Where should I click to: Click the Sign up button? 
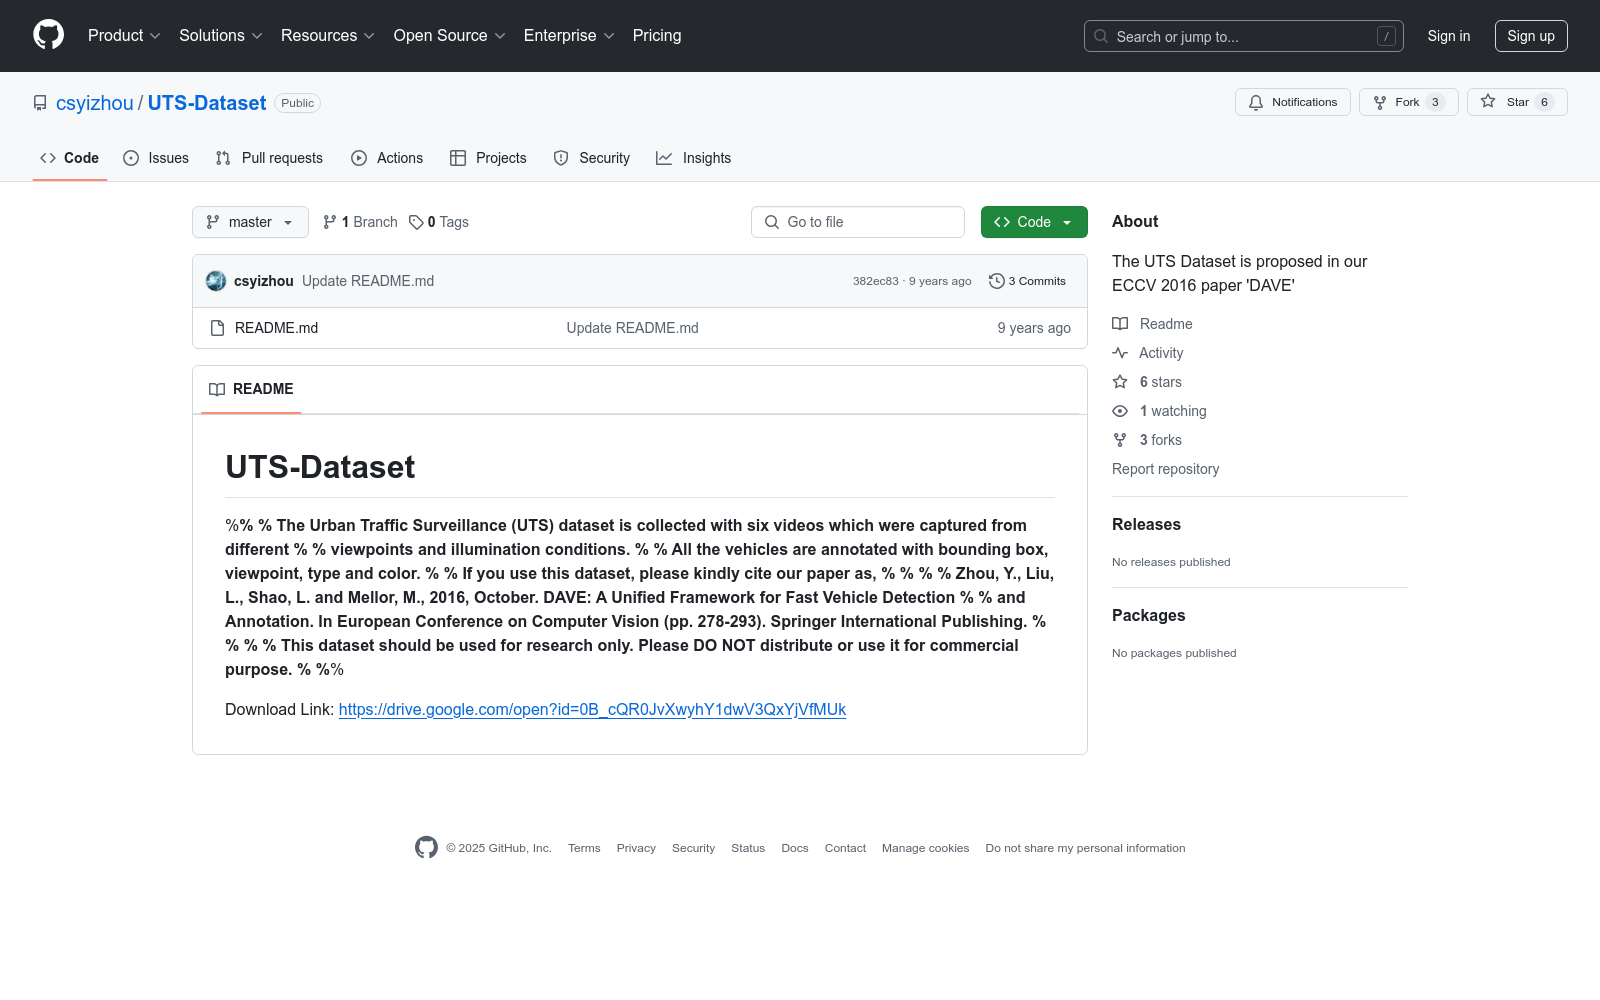pos(1531,36)
